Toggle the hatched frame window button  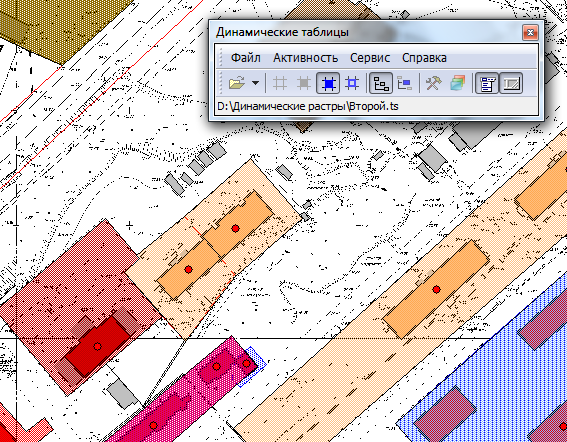(x=511, y=84)
